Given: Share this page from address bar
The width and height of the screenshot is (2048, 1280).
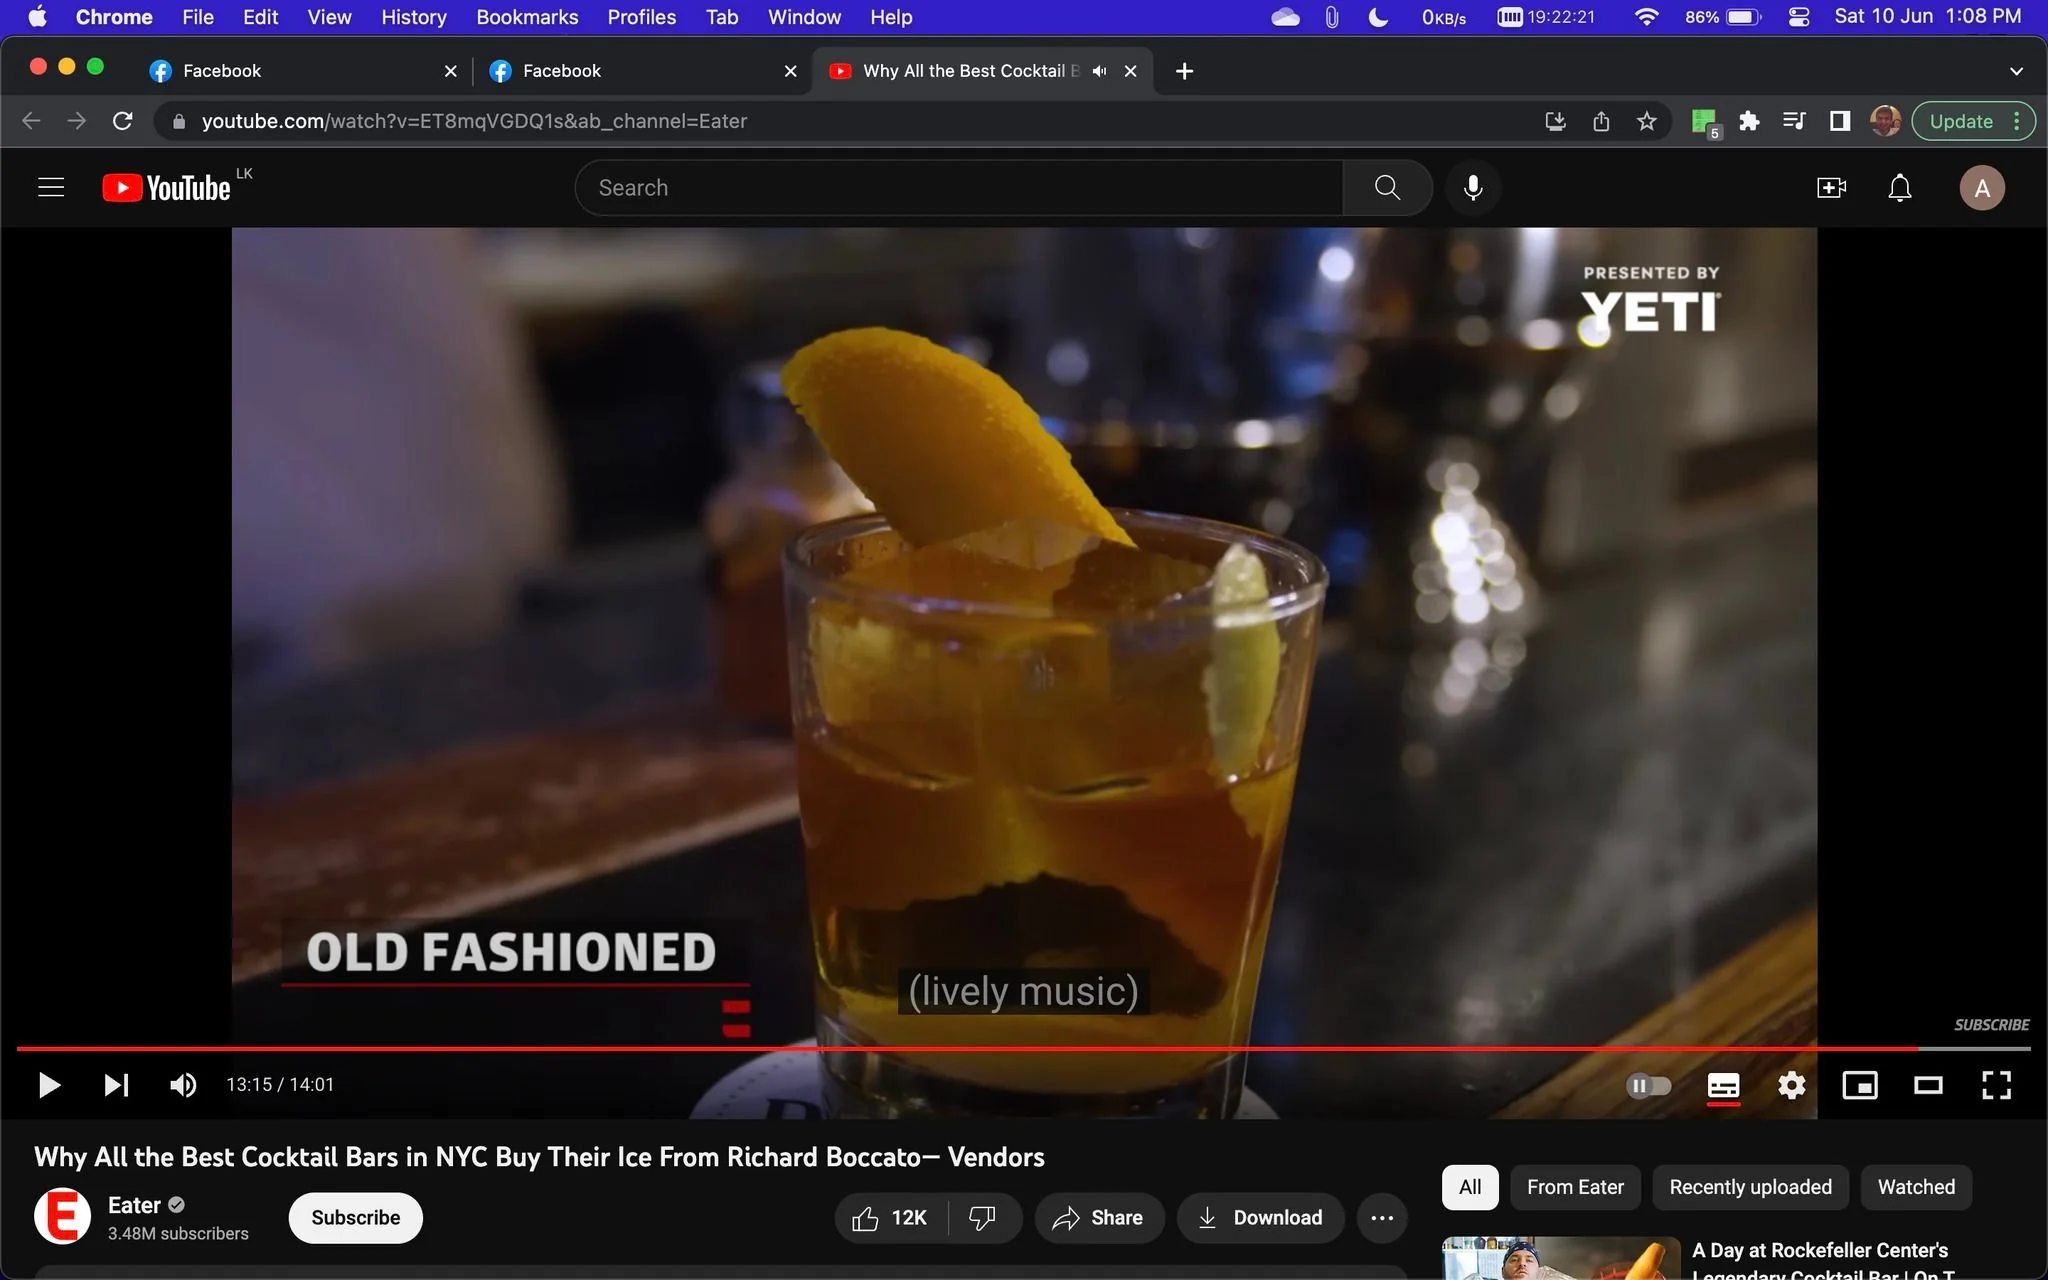Looking at the screenshot, I should (1601, 121).
